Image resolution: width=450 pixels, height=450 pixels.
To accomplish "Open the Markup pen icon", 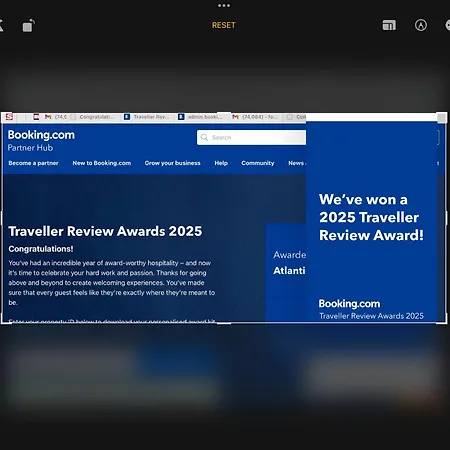I will [421, 25].
